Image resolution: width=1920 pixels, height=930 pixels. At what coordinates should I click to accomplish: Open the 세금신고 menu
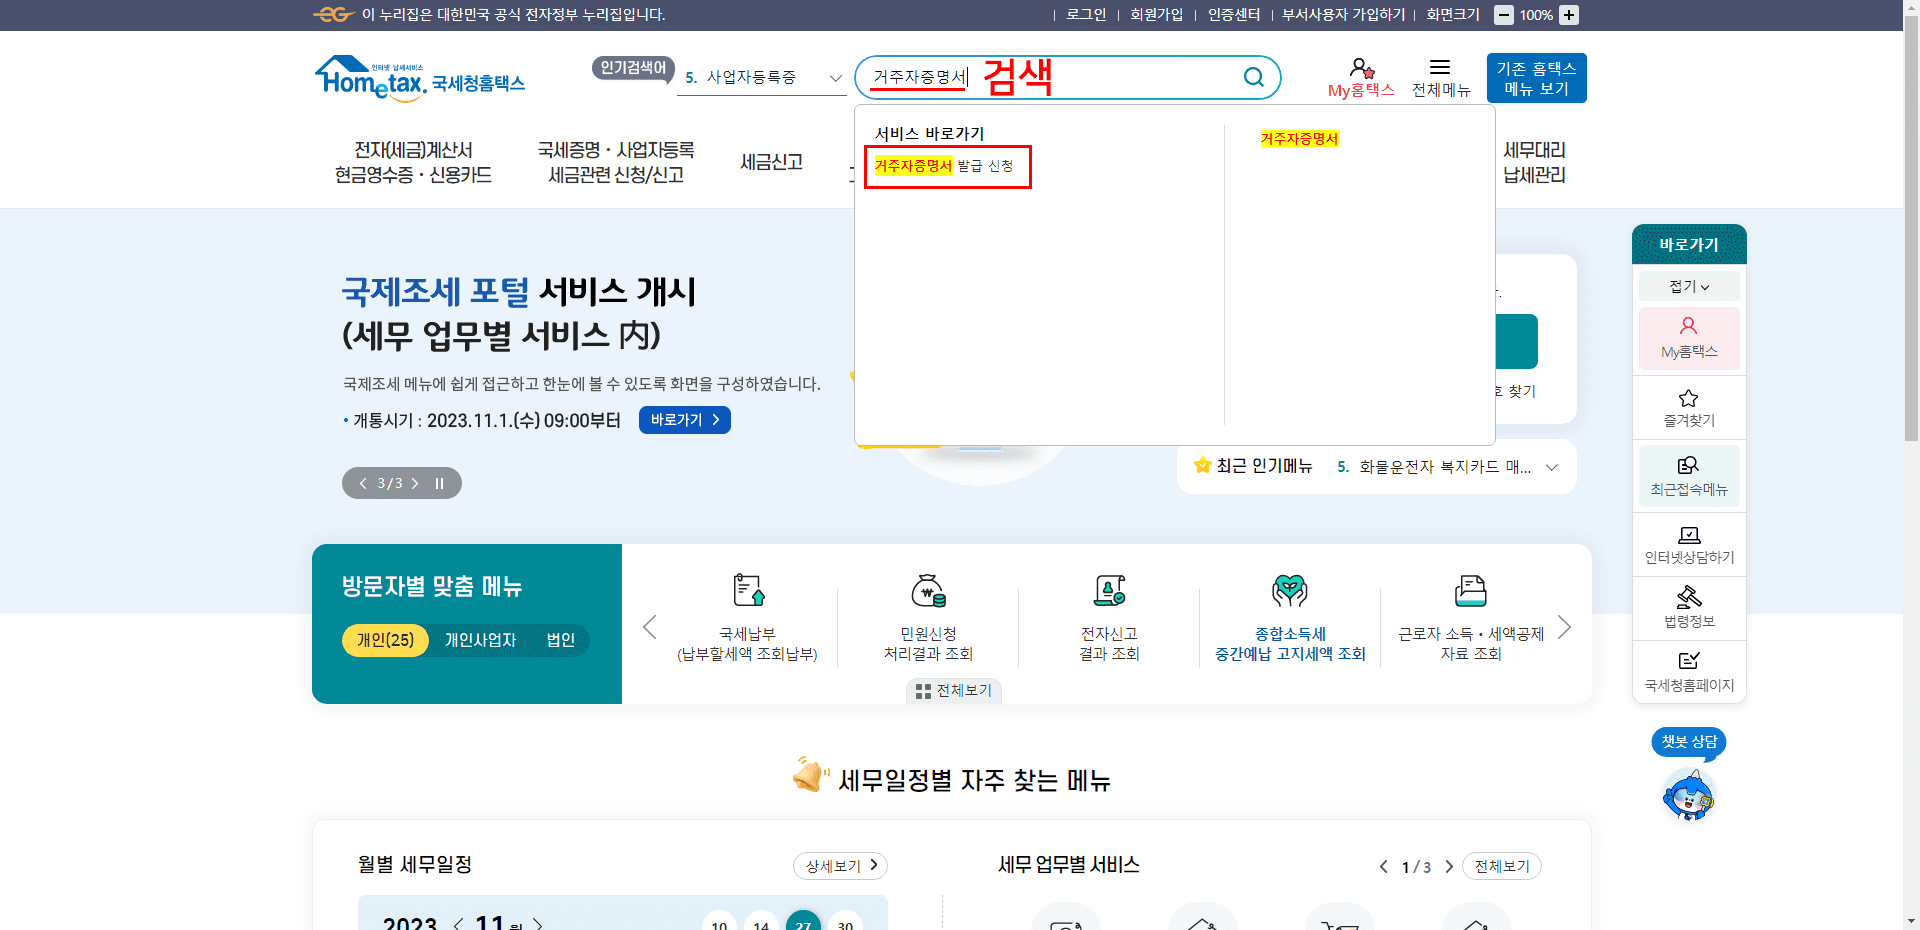click(x=771, y=162)
